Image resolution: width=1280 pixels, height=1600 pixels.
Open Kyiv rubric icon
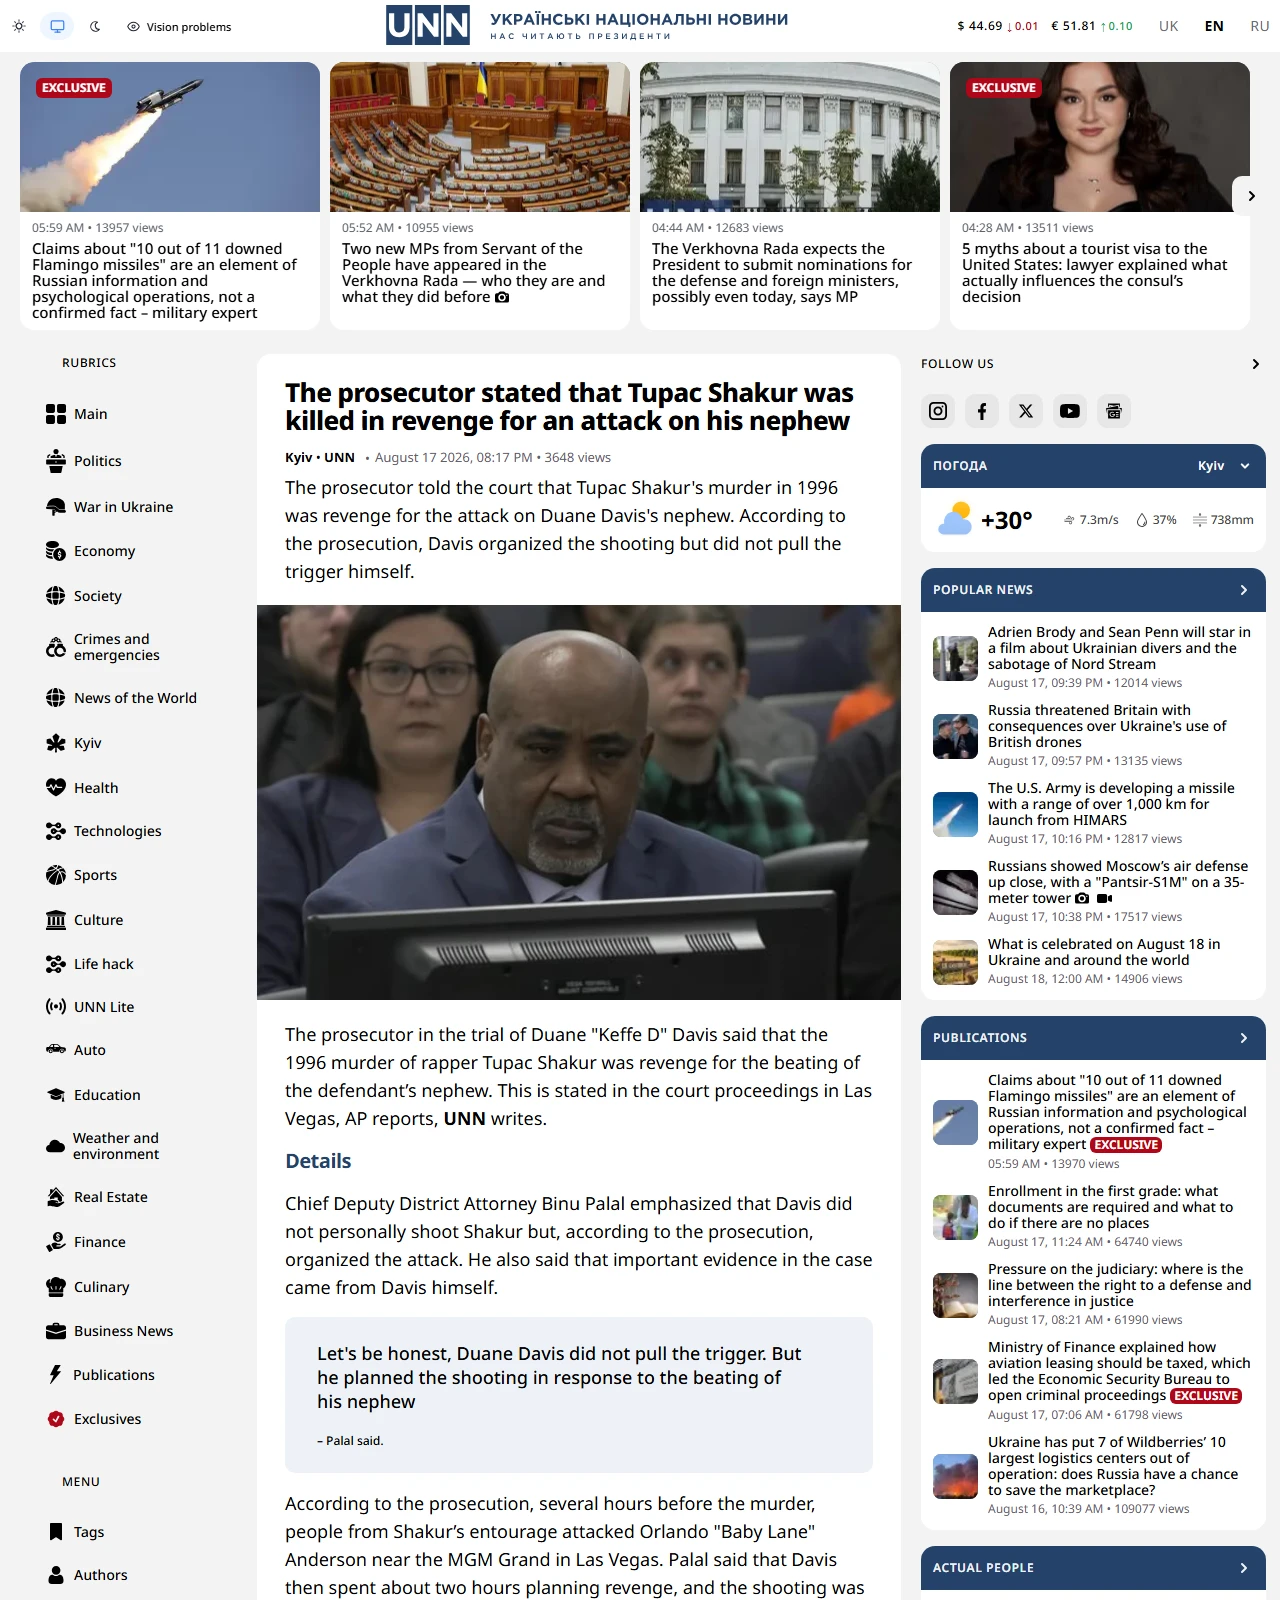(56, 743)
